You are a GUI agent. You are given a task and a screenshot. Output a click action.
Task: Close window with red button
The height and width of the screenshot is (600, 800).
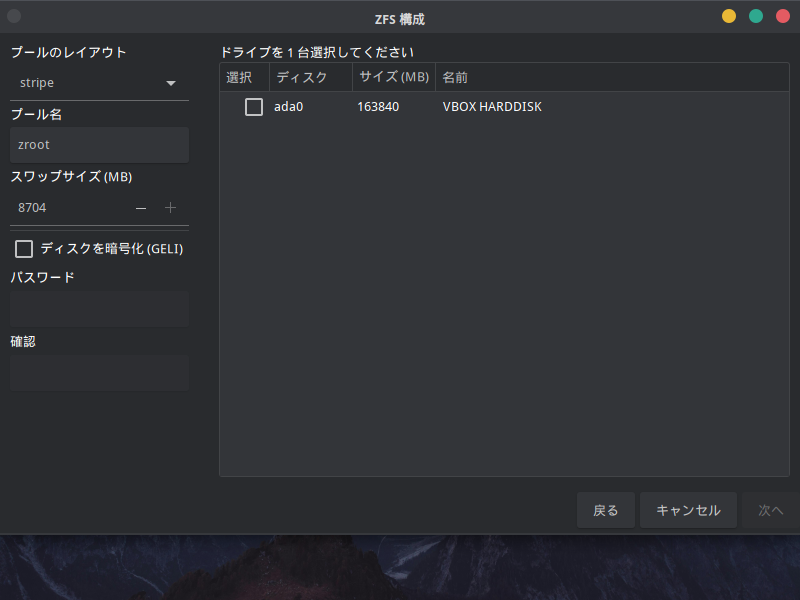(783, 16)
